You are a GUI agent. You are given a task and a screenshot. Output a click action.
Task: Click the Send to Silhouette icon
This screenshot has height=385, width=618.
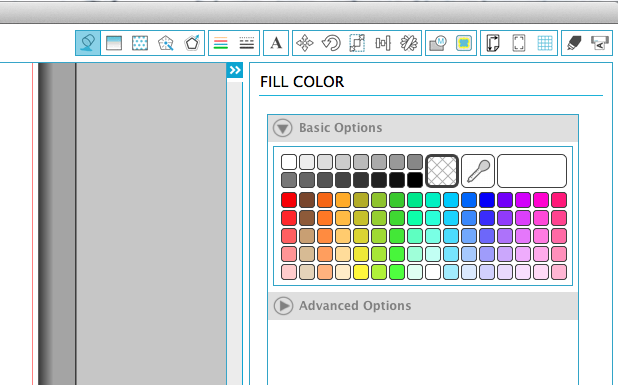click(600, 43)
